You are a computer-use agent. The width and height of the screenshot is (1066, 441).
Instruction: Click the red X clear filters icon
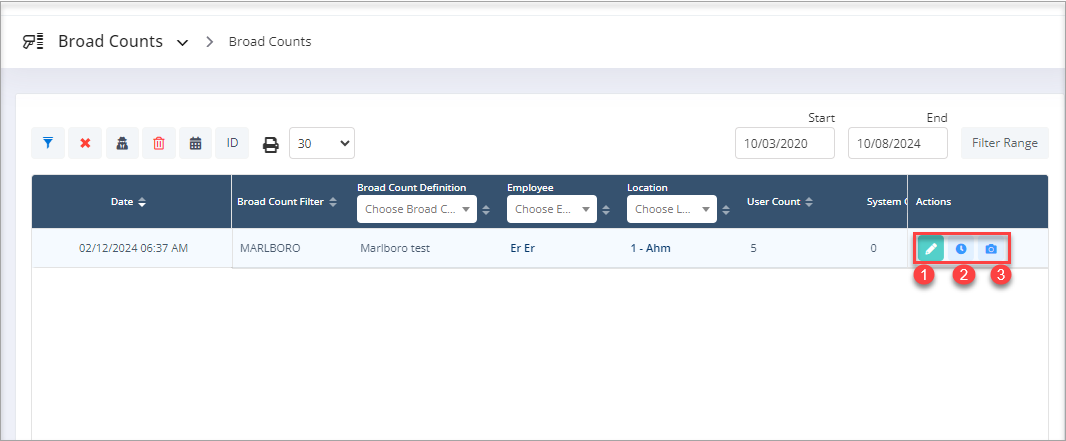point(85,143)
